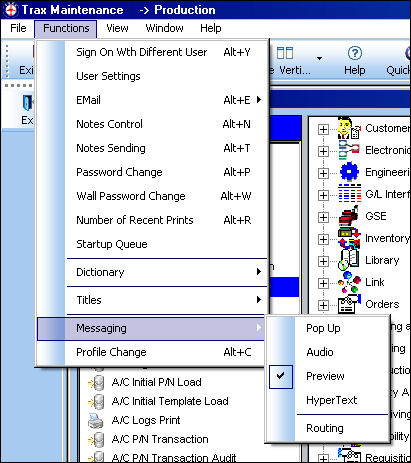The image size is (411, 463).
Task: Click the Trax Maintenance title bar icon
Action: (x=10, y=10)
